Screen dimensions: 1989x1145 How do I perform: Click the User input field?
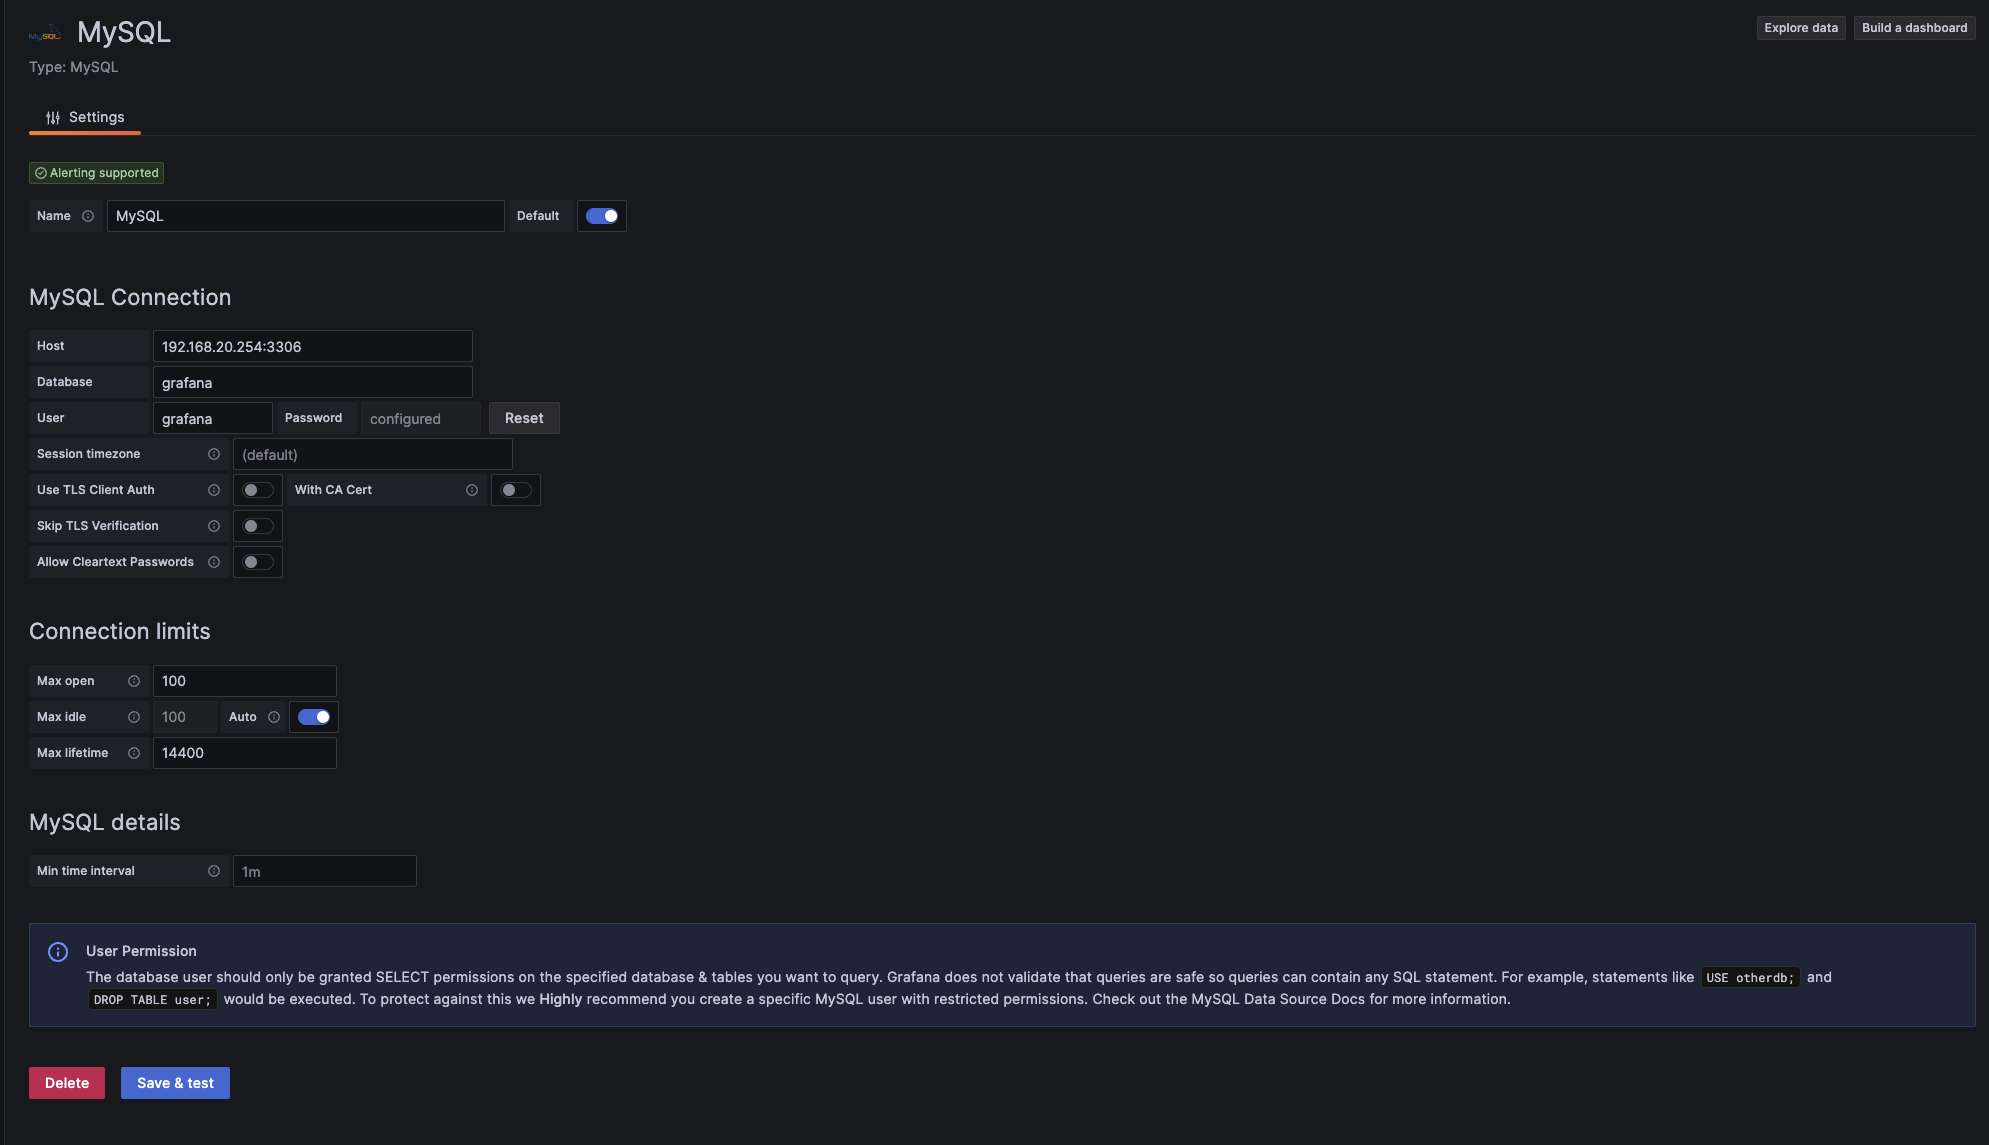point(213,418)
